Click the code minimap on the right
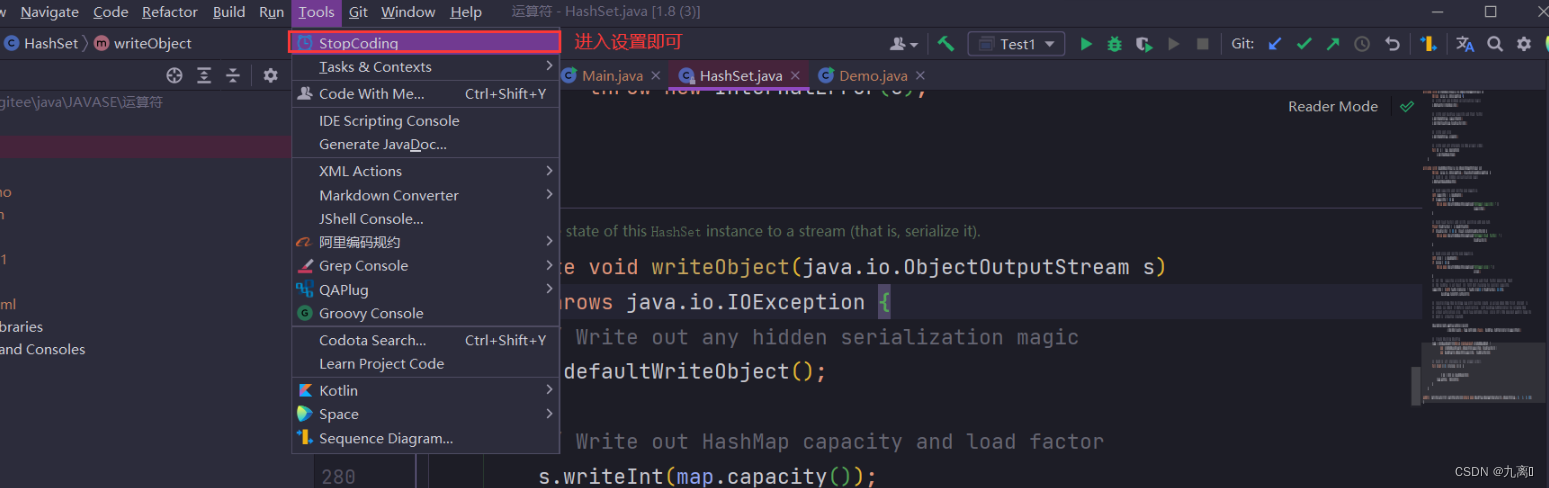 pos(1480,250)
